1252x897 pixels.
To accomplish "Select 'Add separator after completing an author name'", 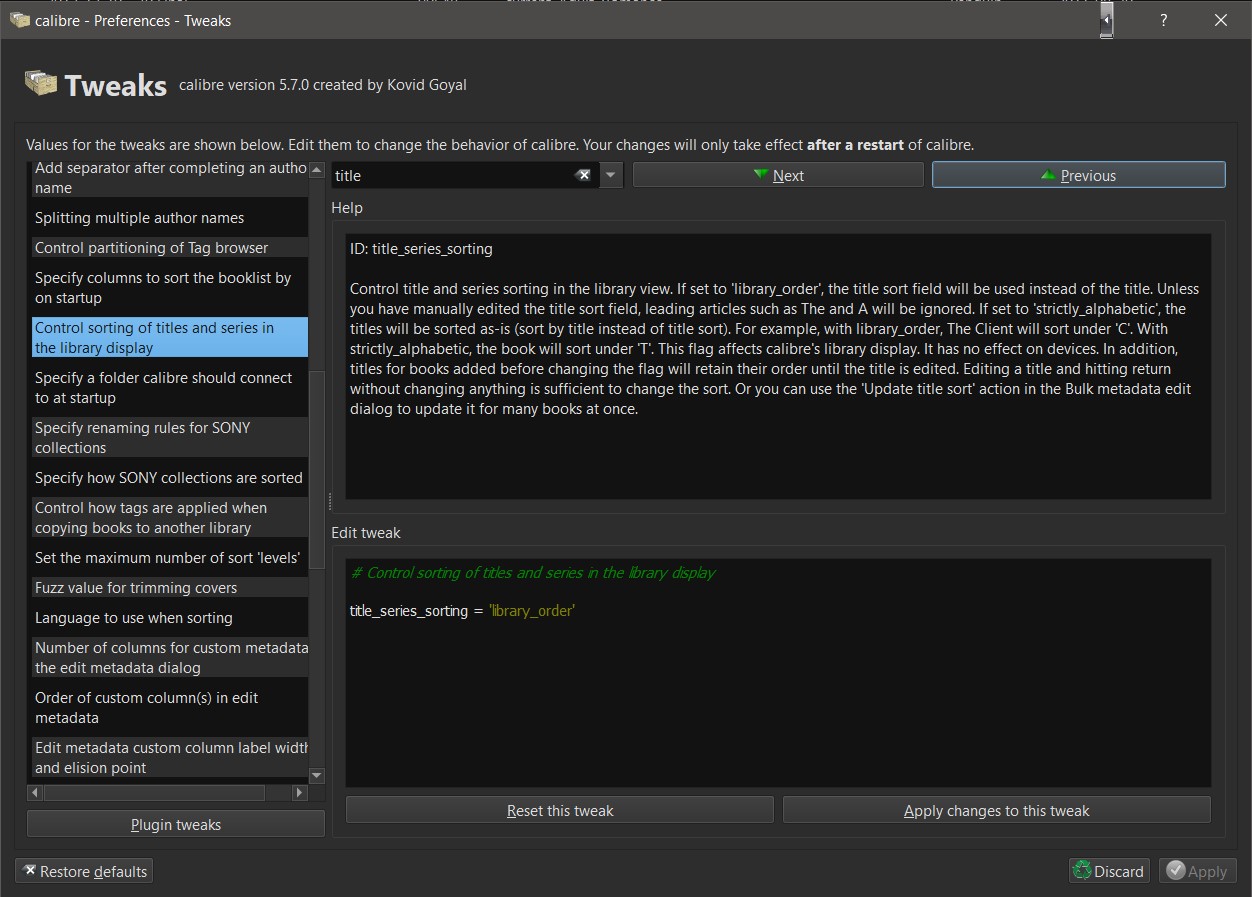I will [170, 178].
